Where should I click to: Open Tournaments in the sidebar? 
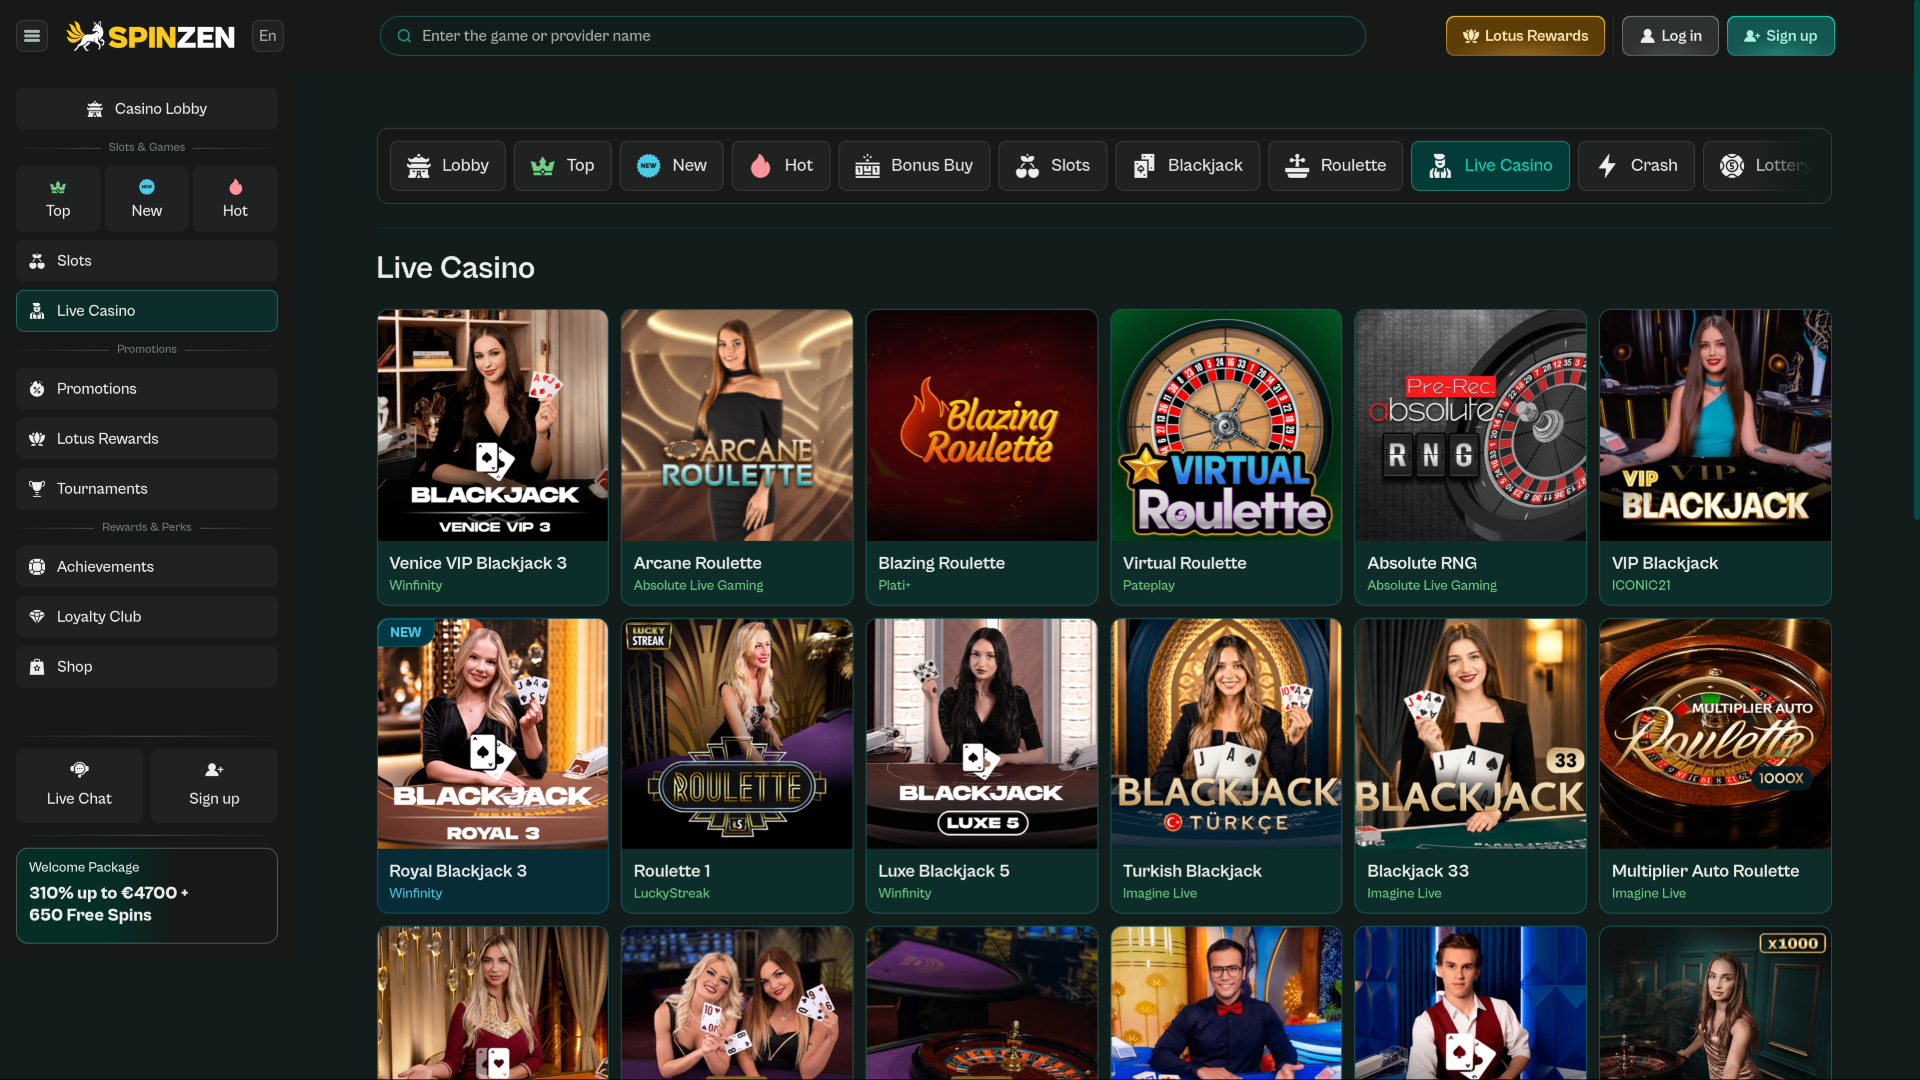147,489
